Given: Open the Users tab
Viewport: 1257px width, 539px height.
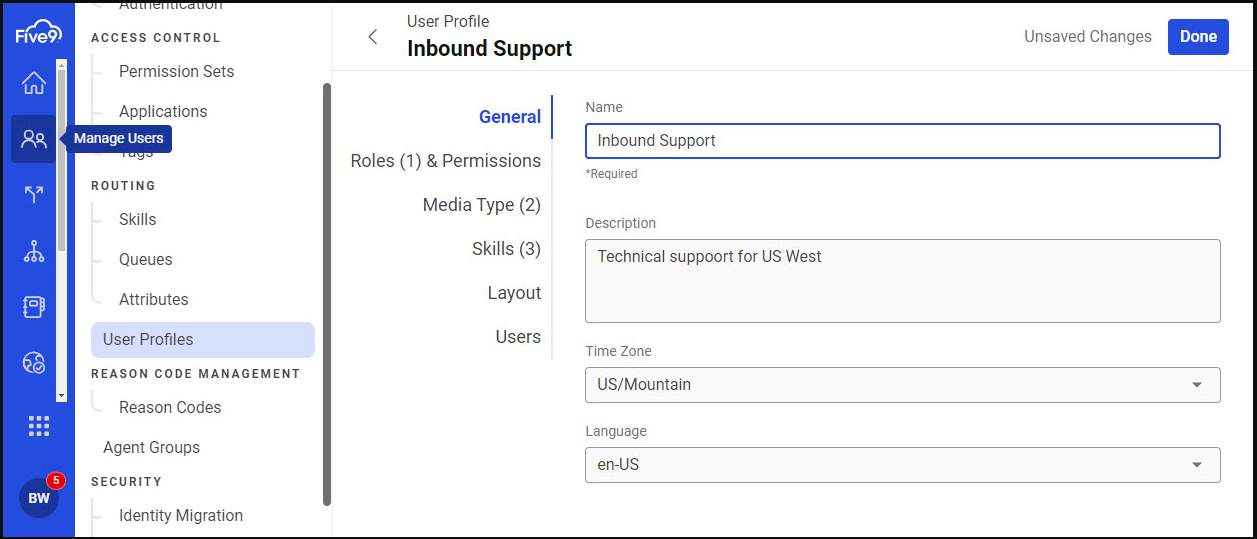Looking at the screenshot, I should pyautogui.click(x=518, y=337).
